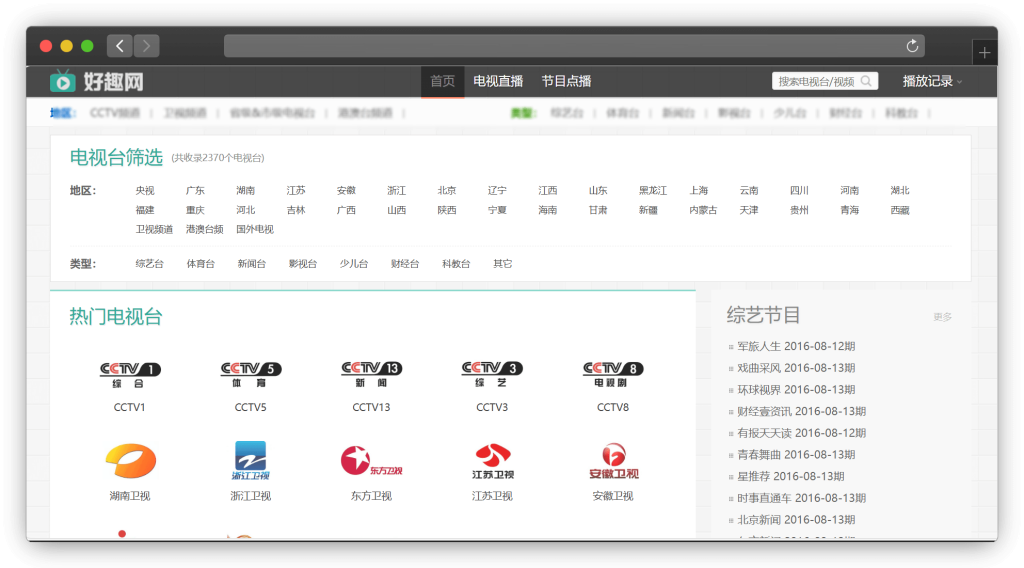Filter region by 内蒙古
Image resolution: width=1024 pixels, height=568 pixels.
(703, 210)
